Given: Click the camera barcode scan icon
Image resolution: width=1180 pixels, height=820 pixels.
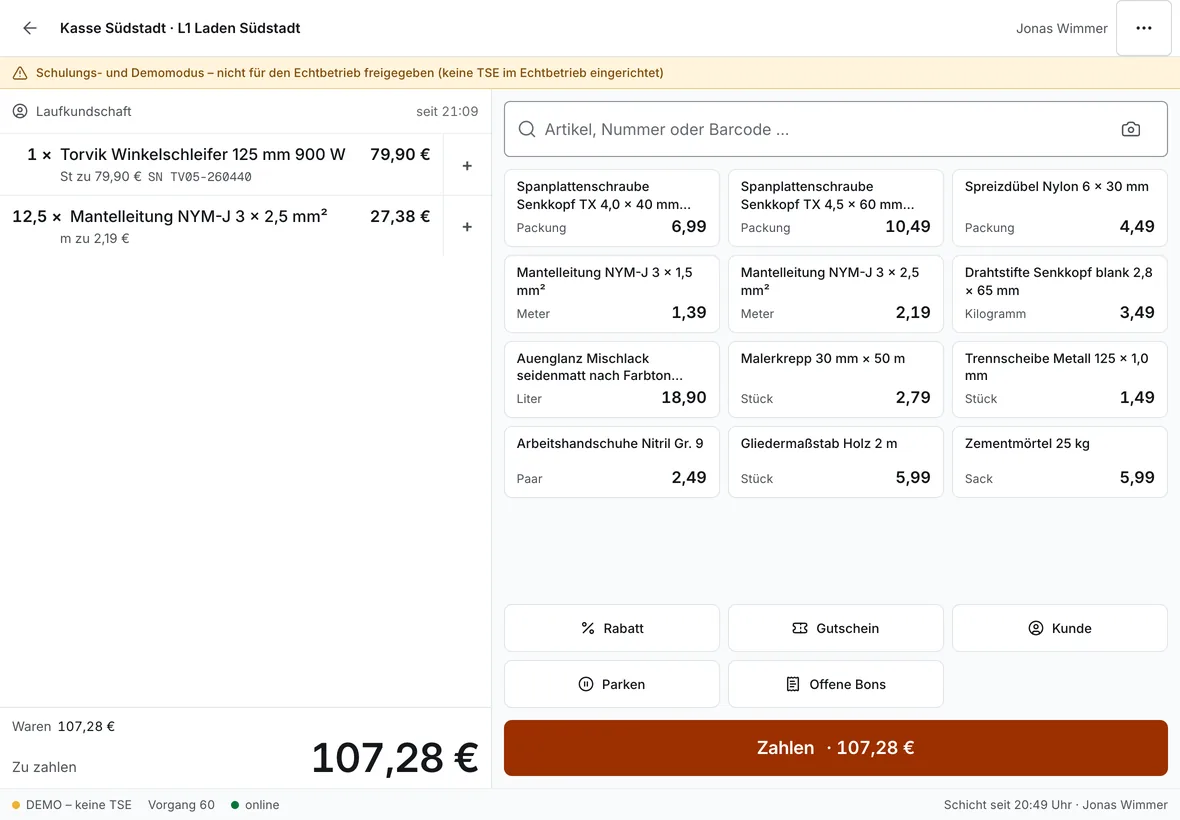Looking at the screenshot, I should click(1130, 129).
